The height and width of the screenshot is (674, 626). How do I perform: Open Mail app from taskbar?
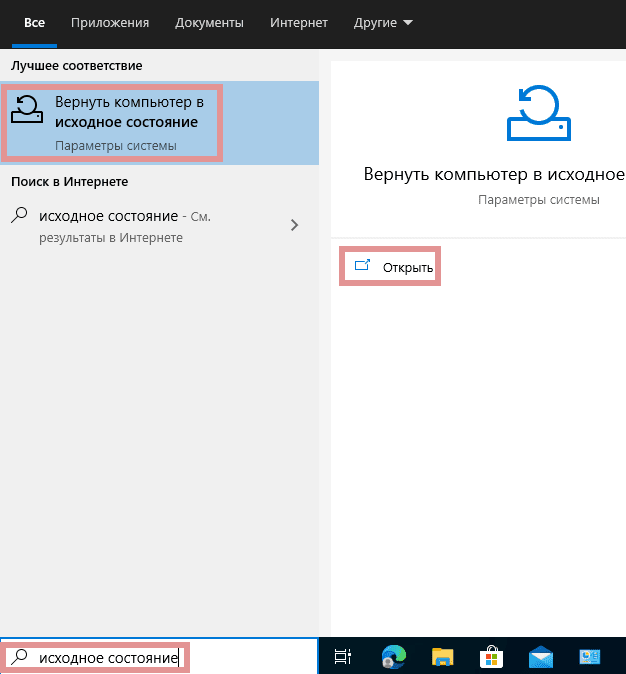pyautogui.click(x=541, y=657)
